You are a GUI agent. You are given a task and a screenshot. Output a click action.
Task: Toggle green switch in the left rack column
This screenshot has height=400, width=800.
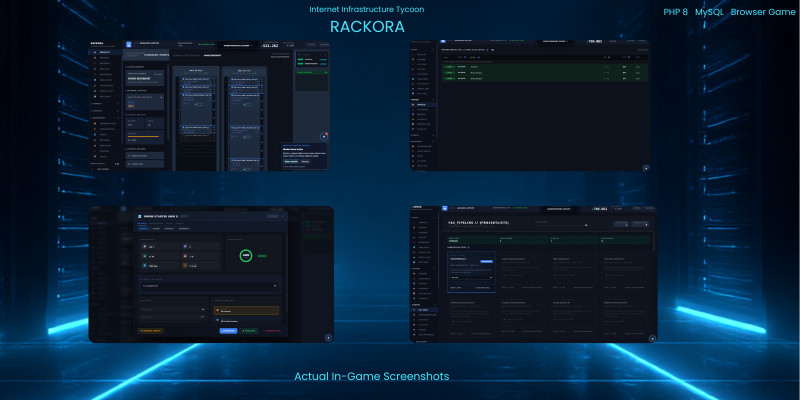(199, 104)
